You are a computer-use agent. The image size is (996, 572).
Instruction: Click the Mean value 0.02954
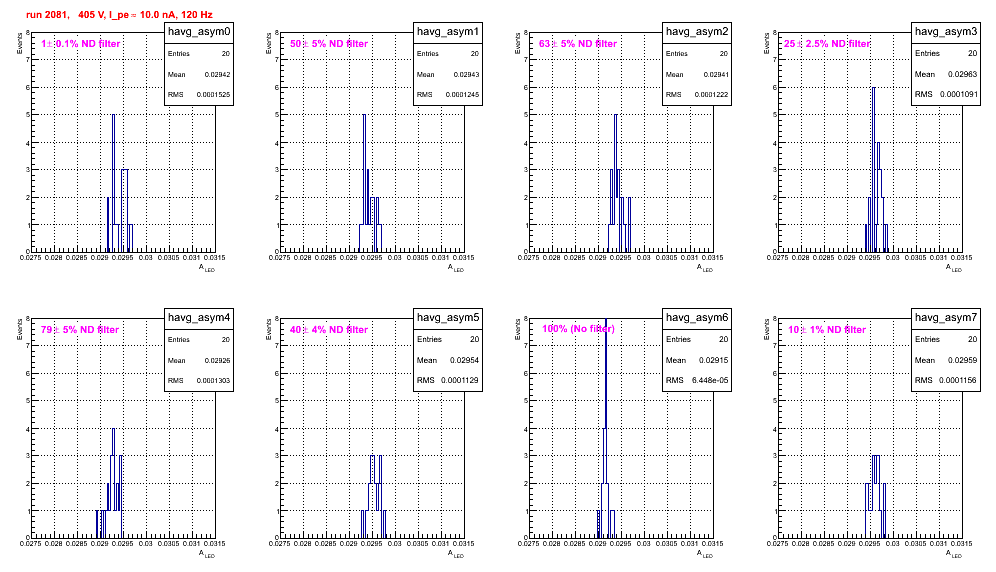tap(464, 360)
